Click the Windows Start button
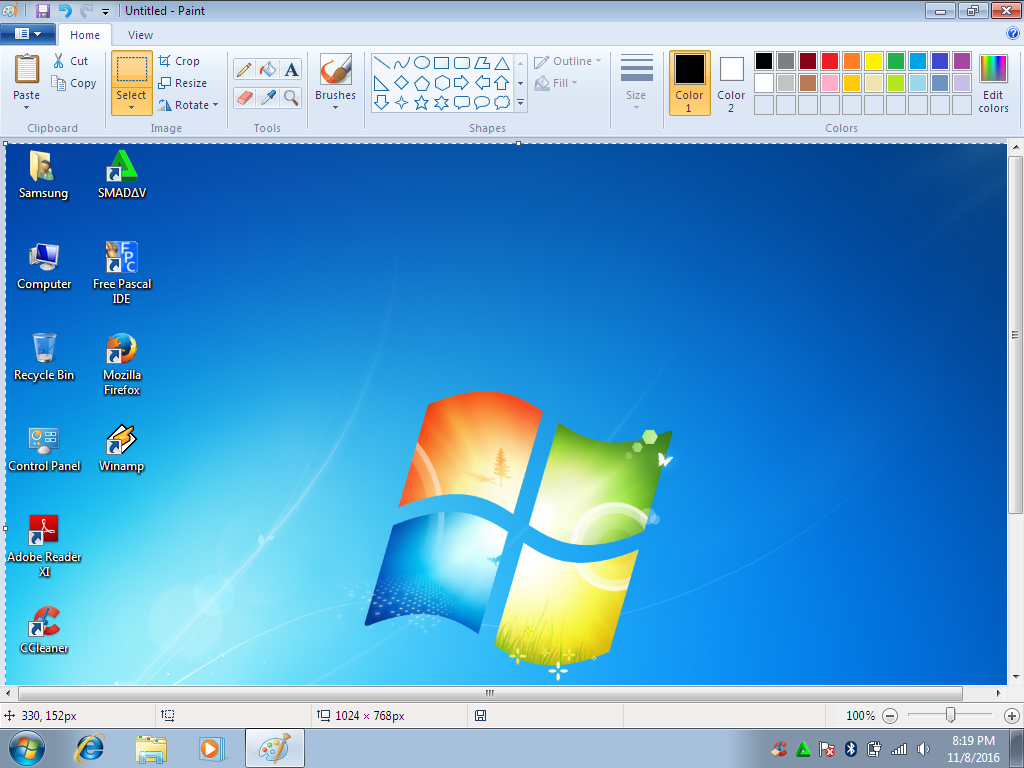The height and width of the screenshot is (768, 1024). coord(26,748)
